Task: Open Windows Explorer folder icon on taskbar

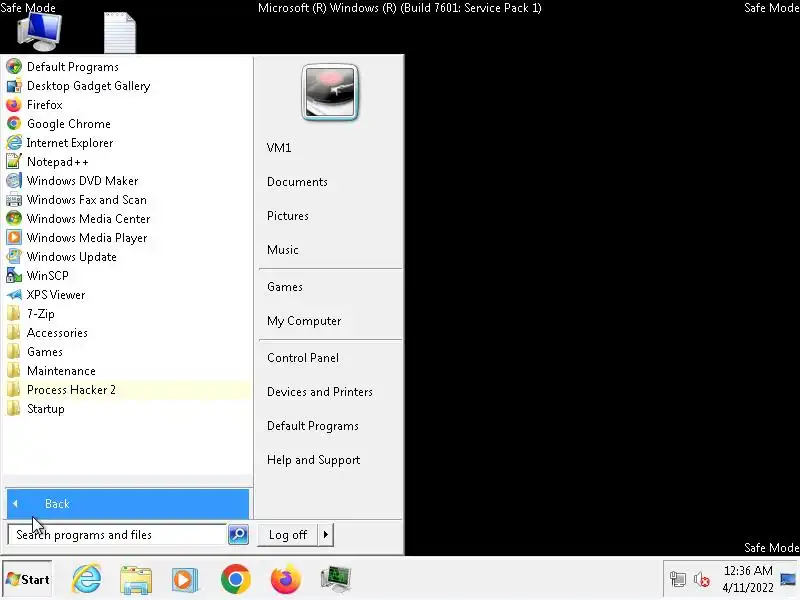Action: pyautogui.click(x=136, y=579)
